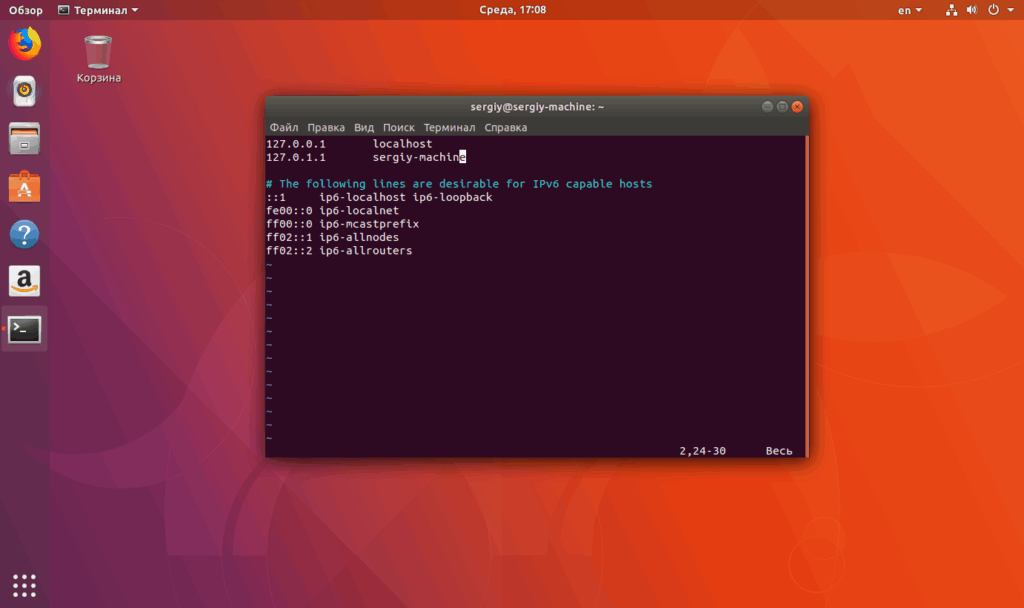Open the Справка menu
The image size is (1024, 608).
click(x=505, y=127)
